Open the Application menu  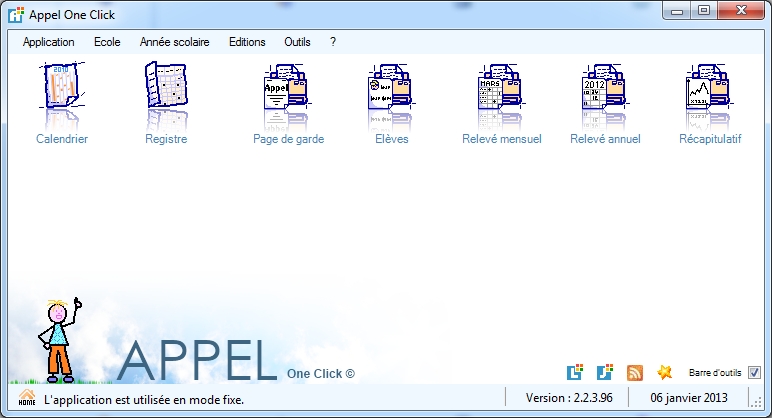pos(48,42)
